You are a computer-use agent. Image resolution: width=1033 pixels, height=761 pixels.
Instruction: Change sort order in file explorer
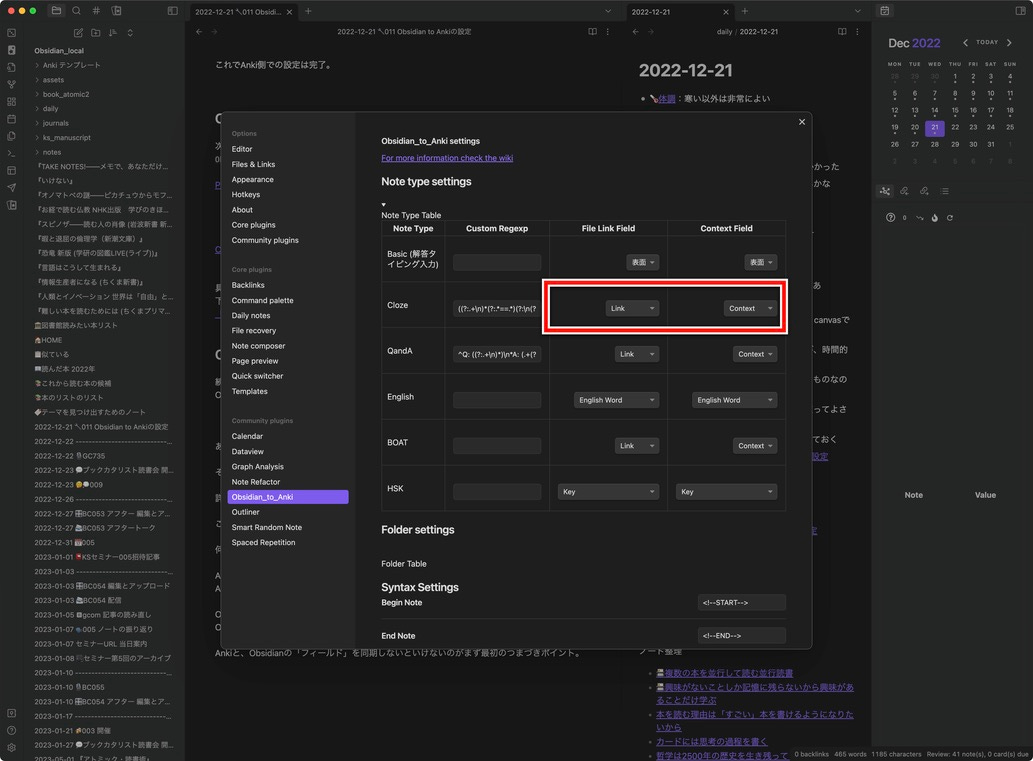tap(113, 32)
